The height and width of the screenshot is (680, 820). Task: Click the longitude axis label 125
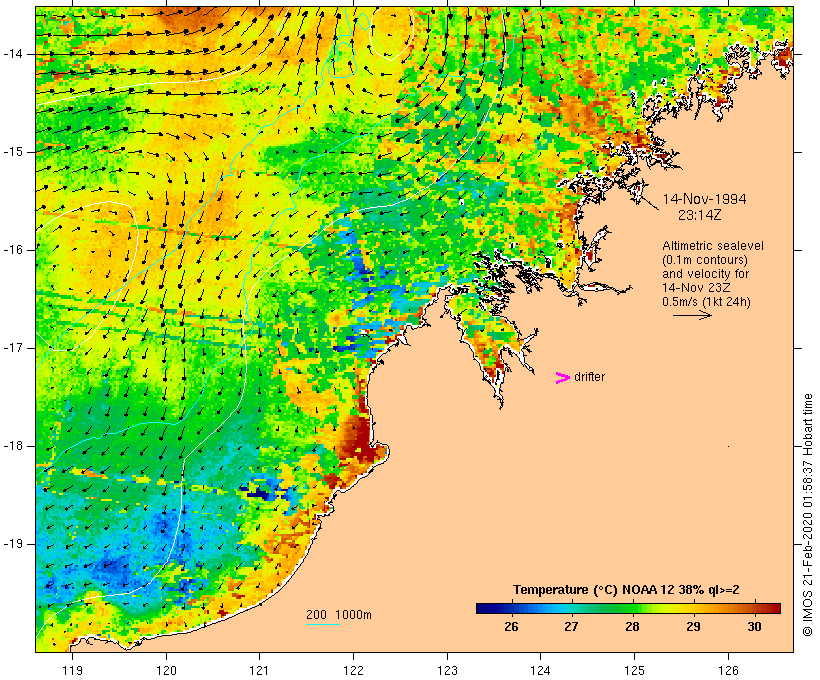[x=634, y=670]
